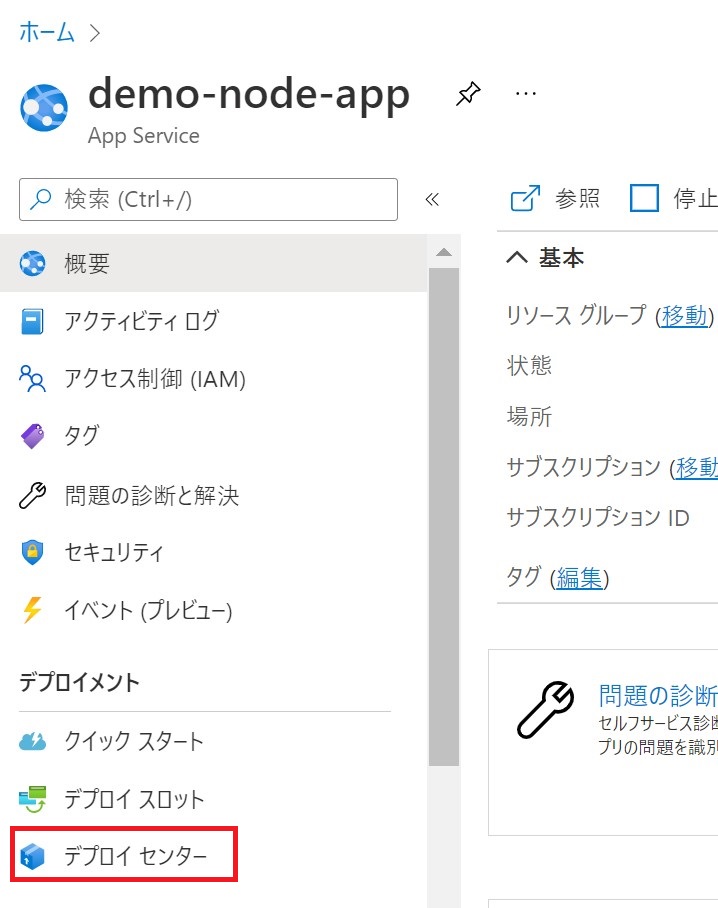Pin demo-node-app to the dashboard
718x908 pixels.
tap(468, 94)
